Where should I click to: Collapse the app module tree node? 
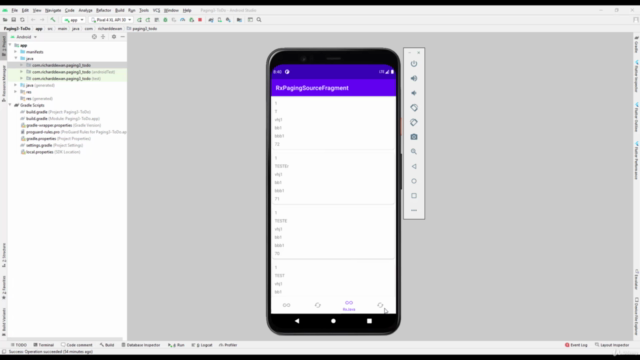[x=10, y=45]
